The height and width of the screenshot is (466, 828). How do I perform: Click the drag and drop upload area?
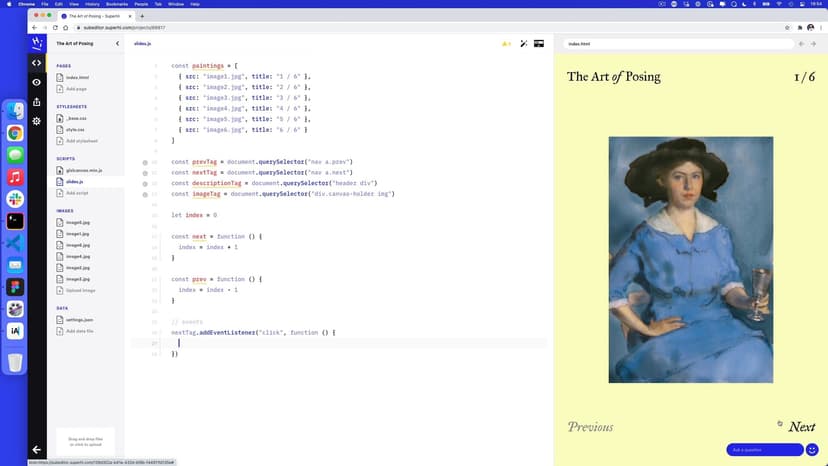(85, 440)
